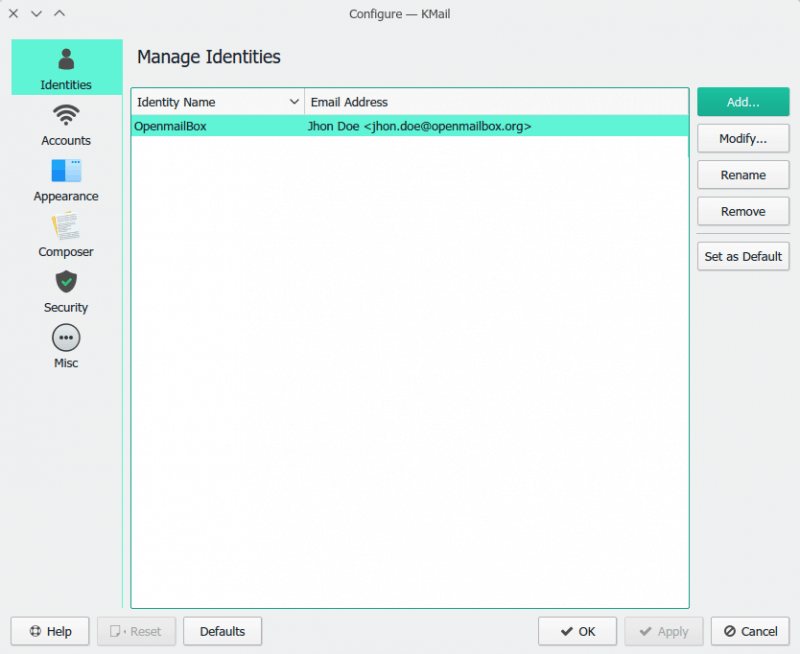Cancel the configuration dialog

pos(750,631)
